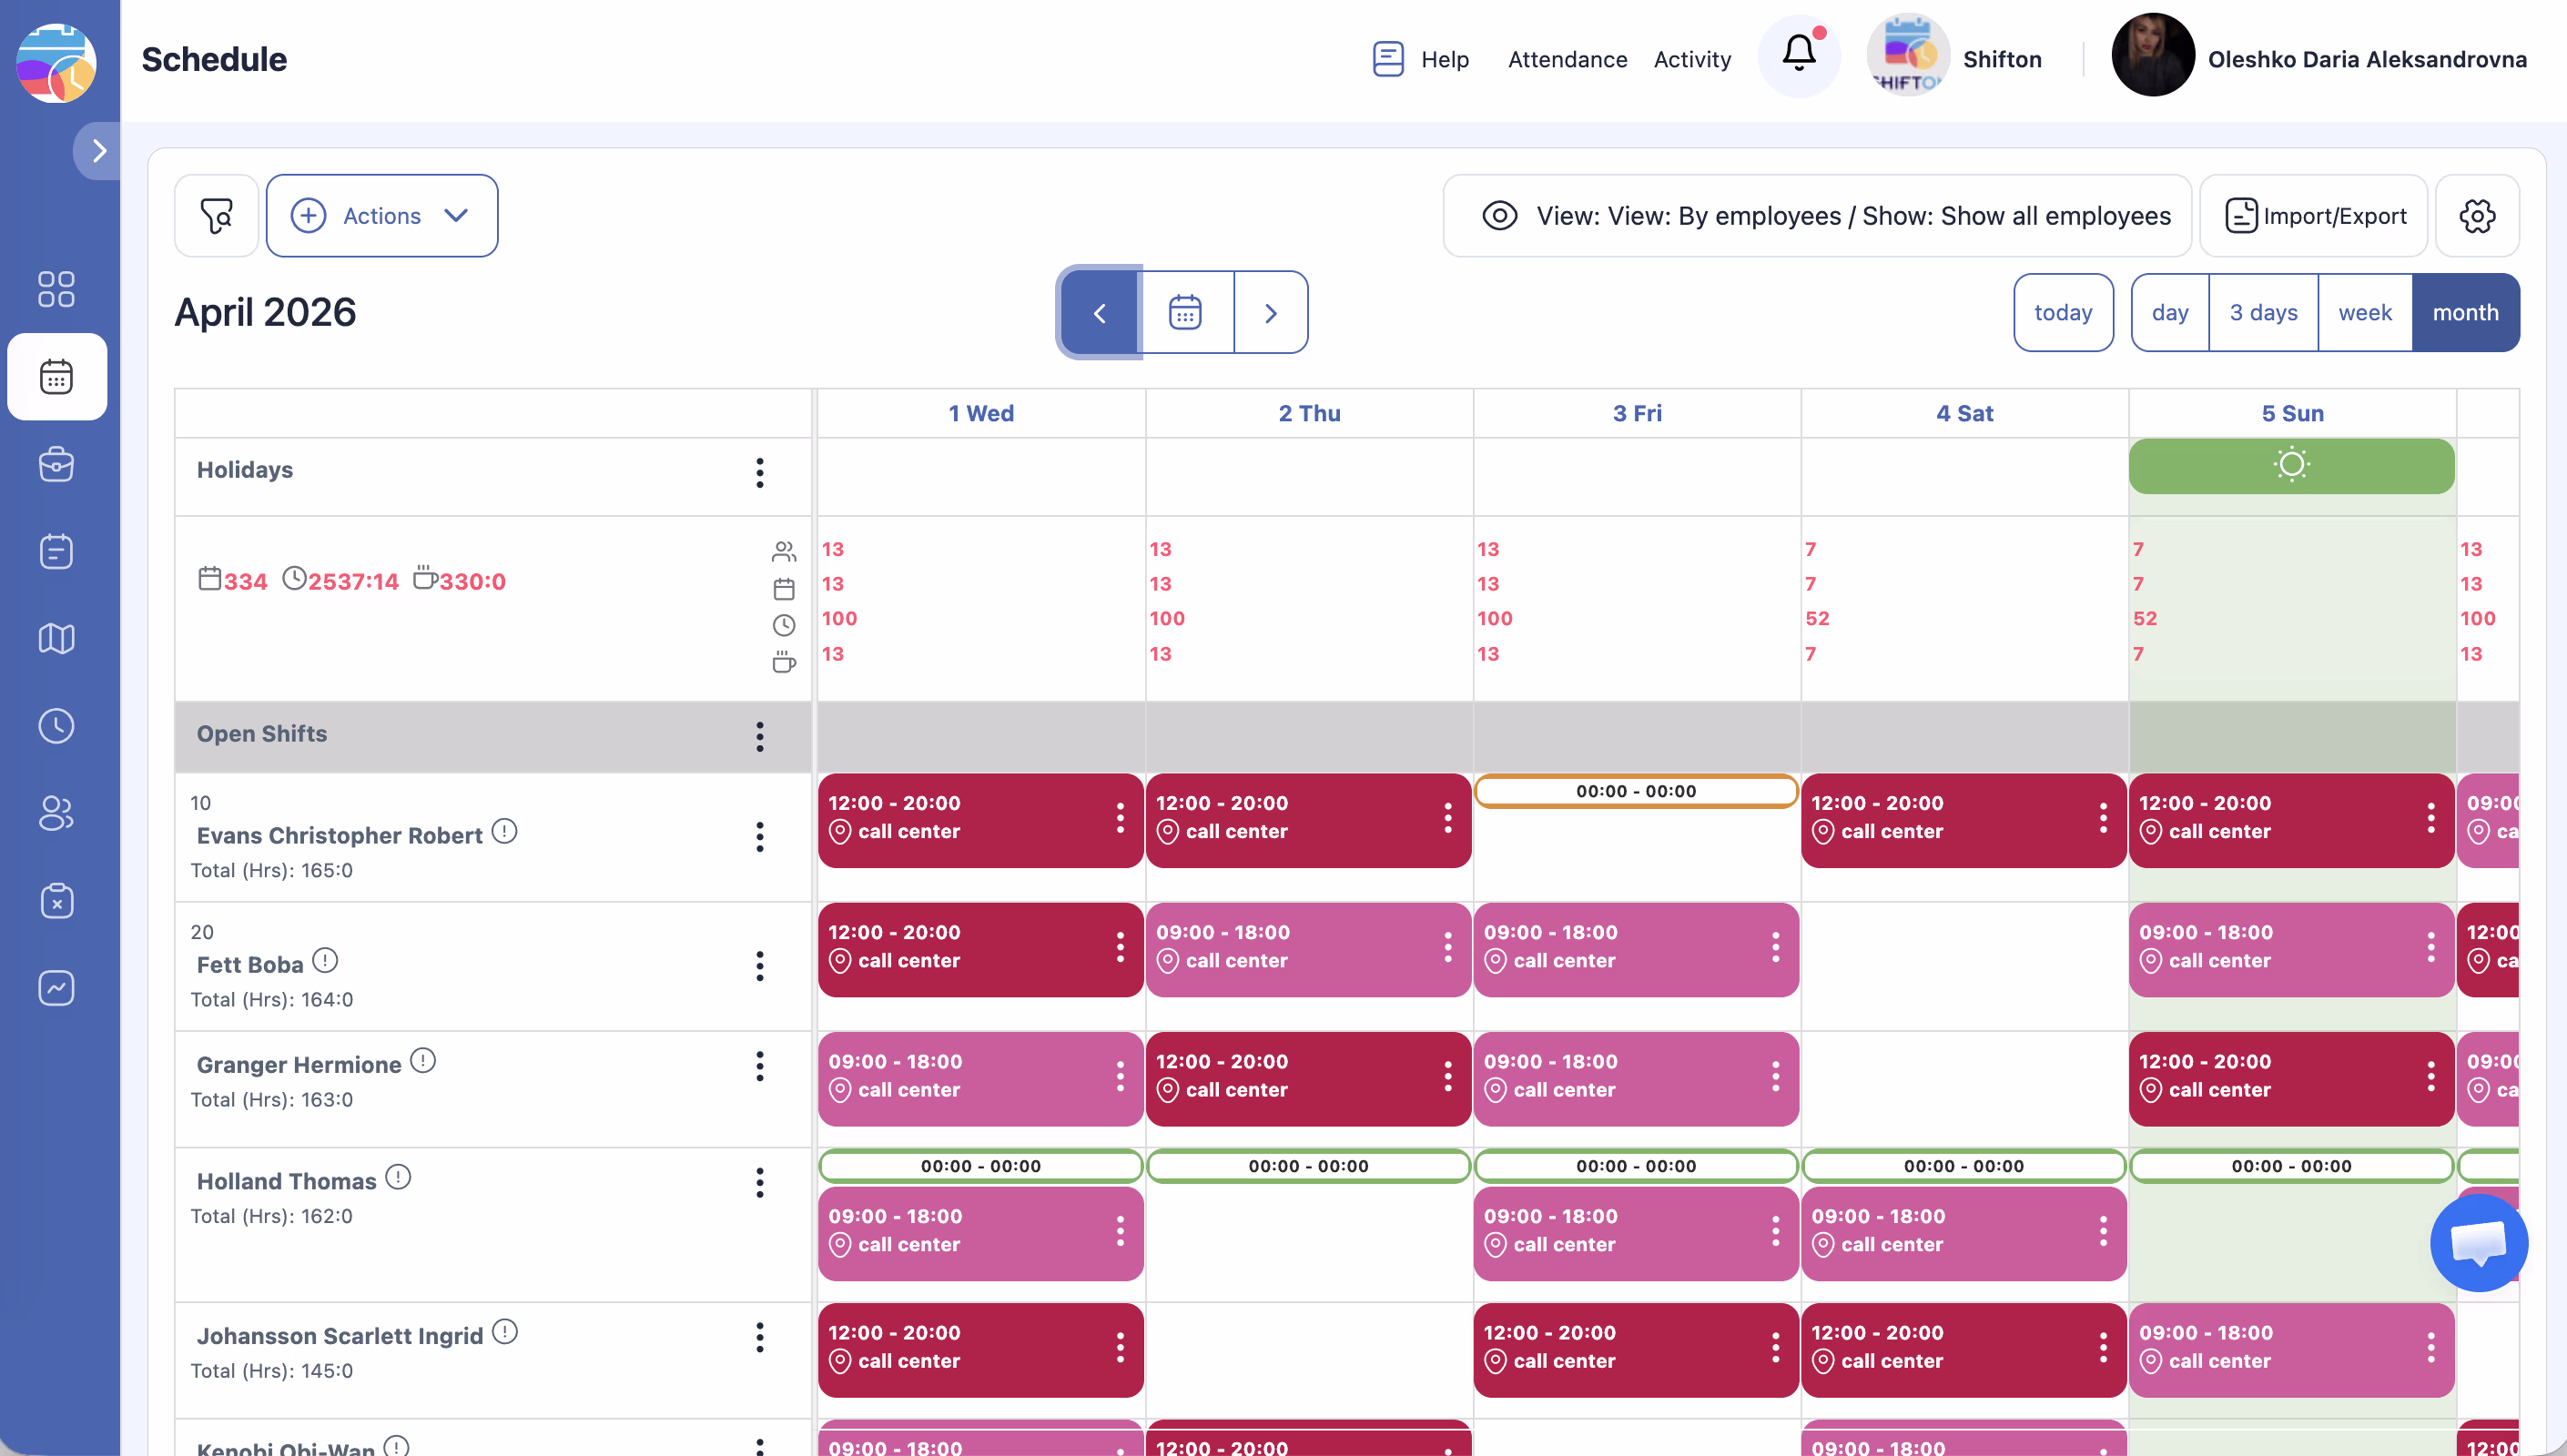Open the reports chart icon in sidebar

pyautogui.click(x=56, y=988)
